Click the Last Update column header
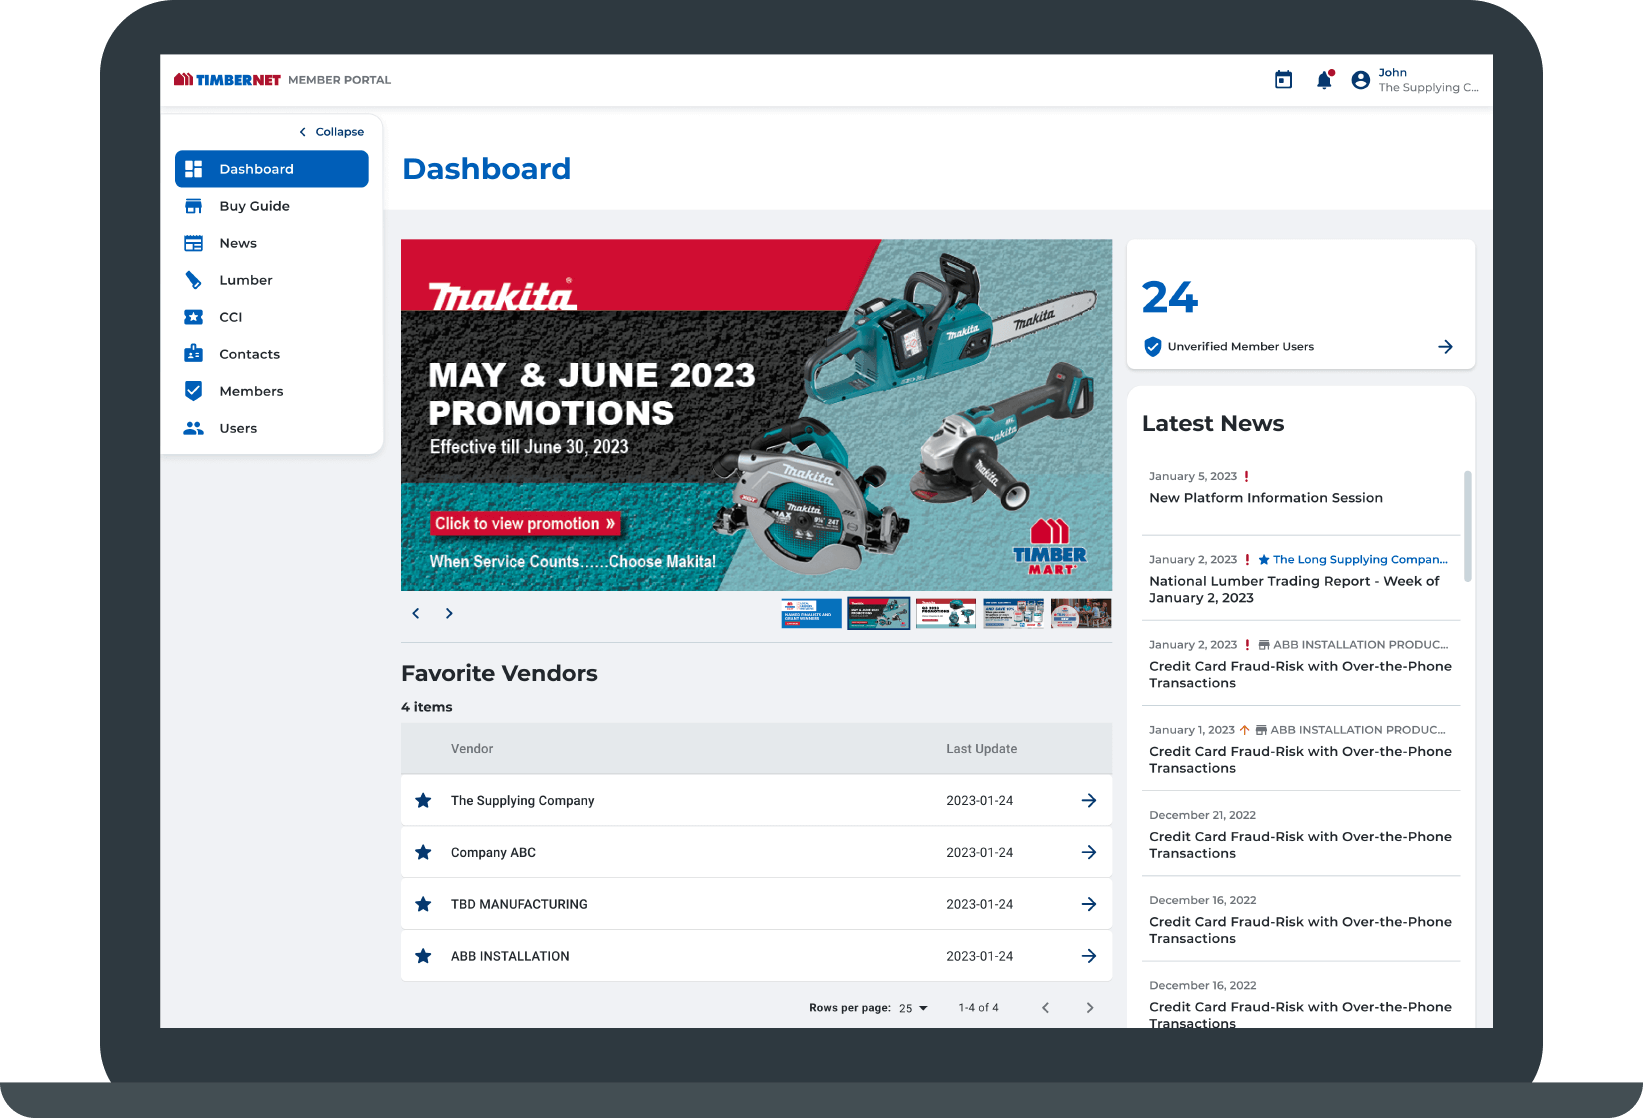Screen dimensions: 1643x1118 click(x=982, y=749)
